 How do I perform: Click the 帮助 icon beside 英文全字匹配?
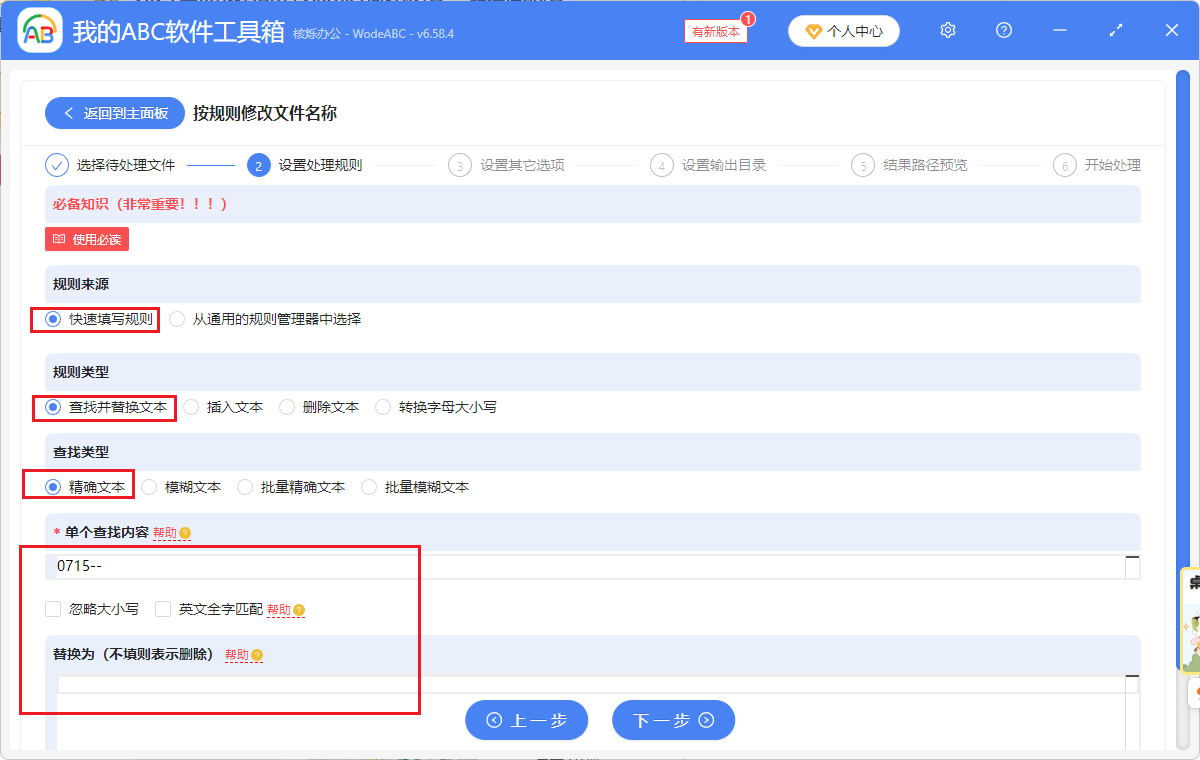299,609
